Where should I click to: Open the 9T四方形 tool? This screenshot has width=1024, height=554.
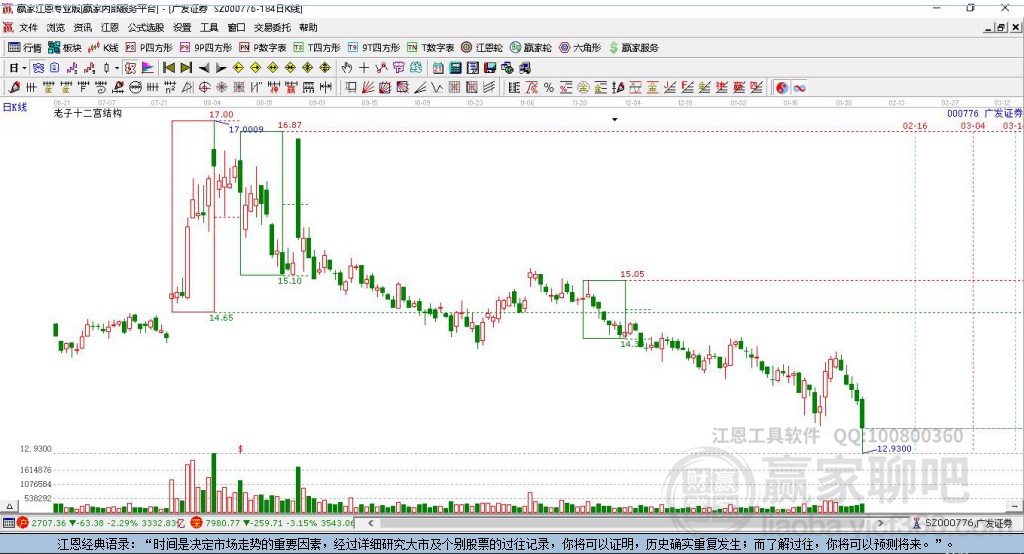(374, 48)
